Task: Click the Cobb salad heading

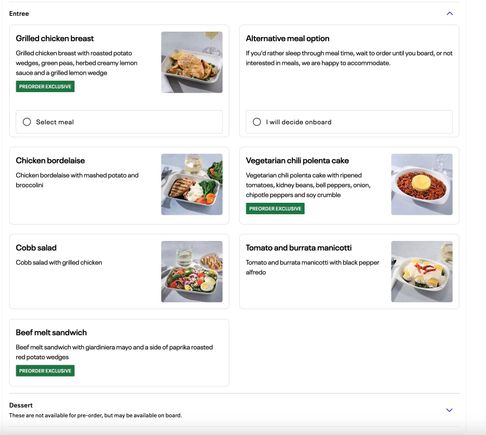Action: [36, 248]
